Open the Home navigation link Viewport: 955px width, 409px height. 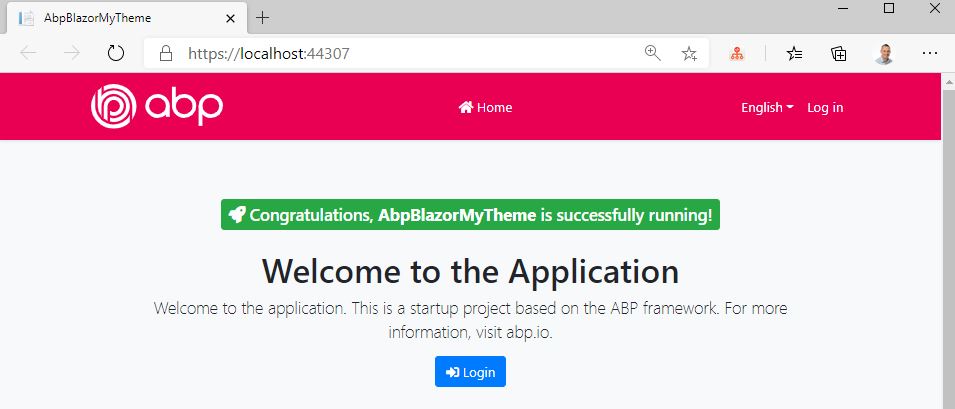(x=485, y=108)
